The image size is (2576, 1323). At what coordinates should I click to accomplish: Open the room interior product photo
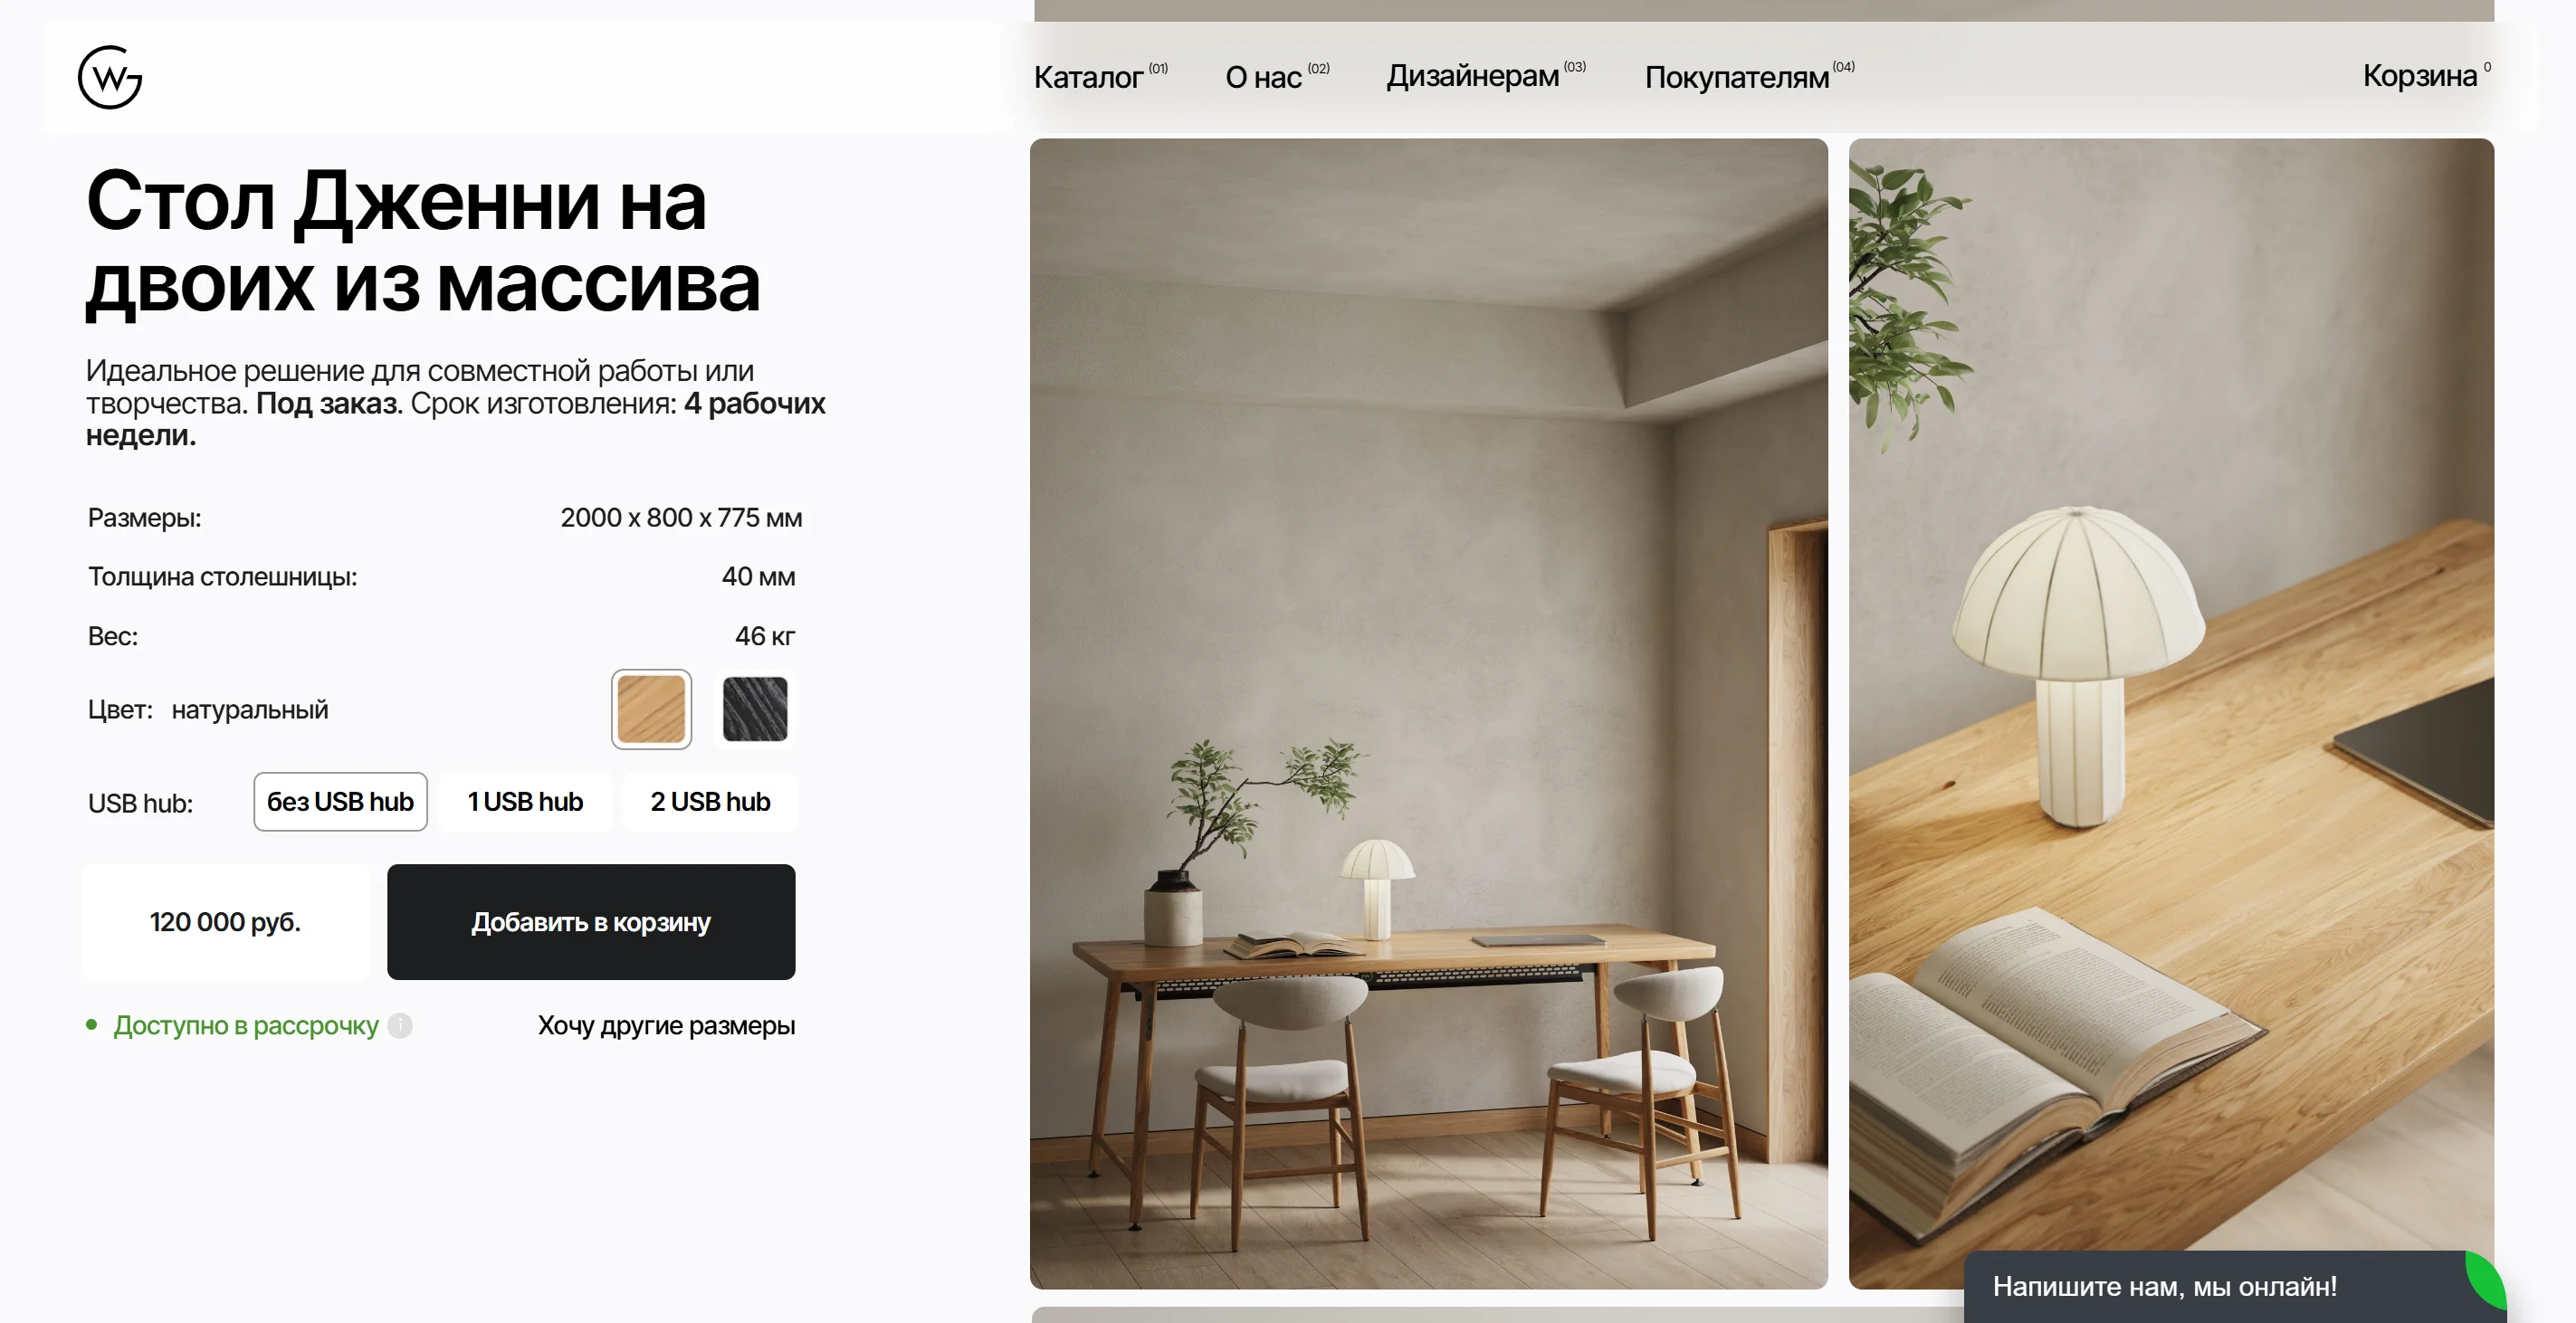[x=1428, y=713]
